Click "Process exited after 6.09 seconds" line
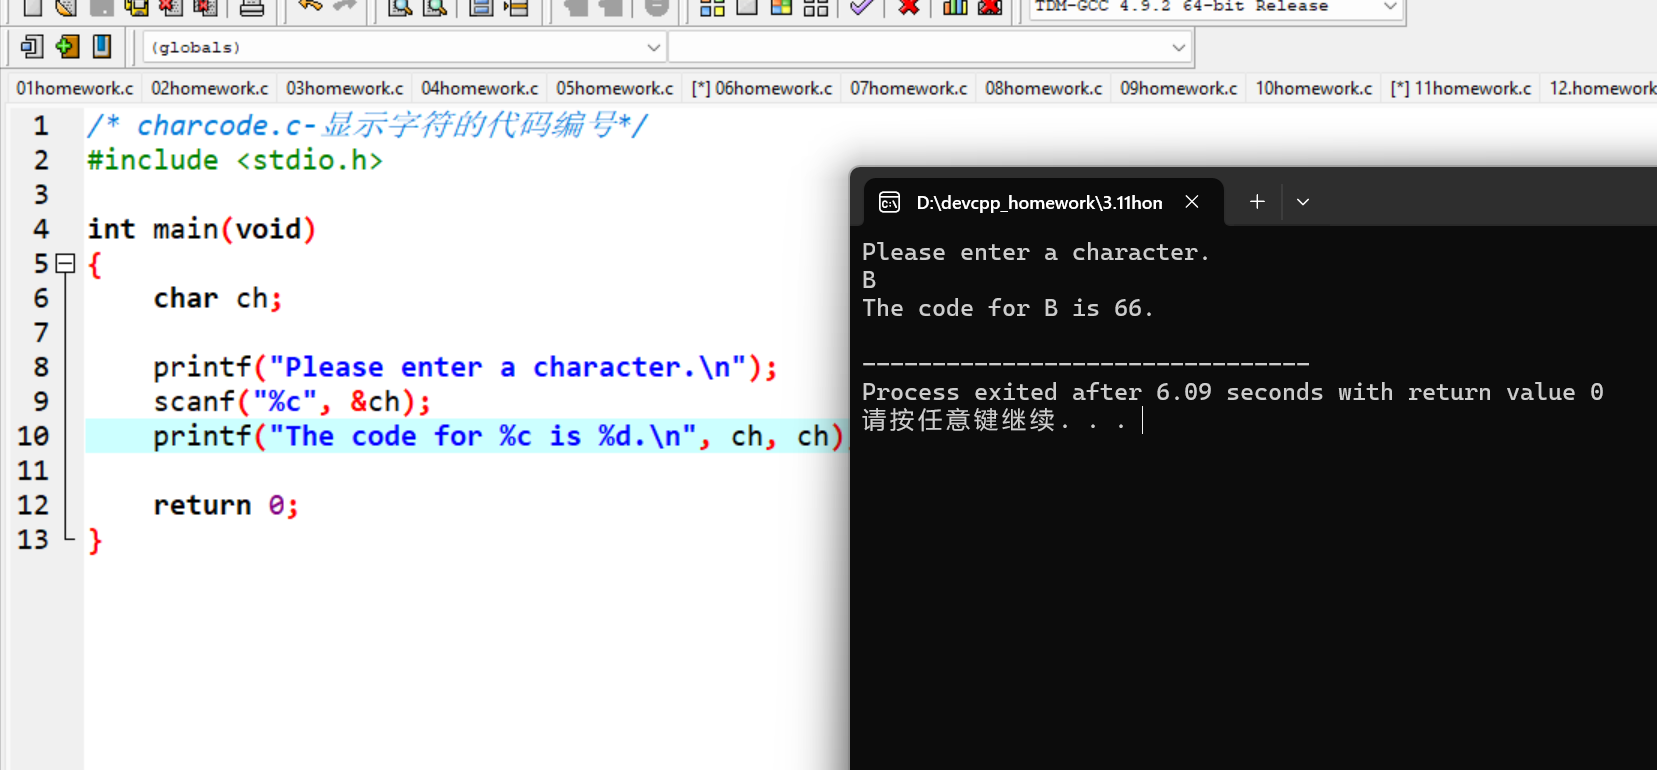 tap(1233, 392)
